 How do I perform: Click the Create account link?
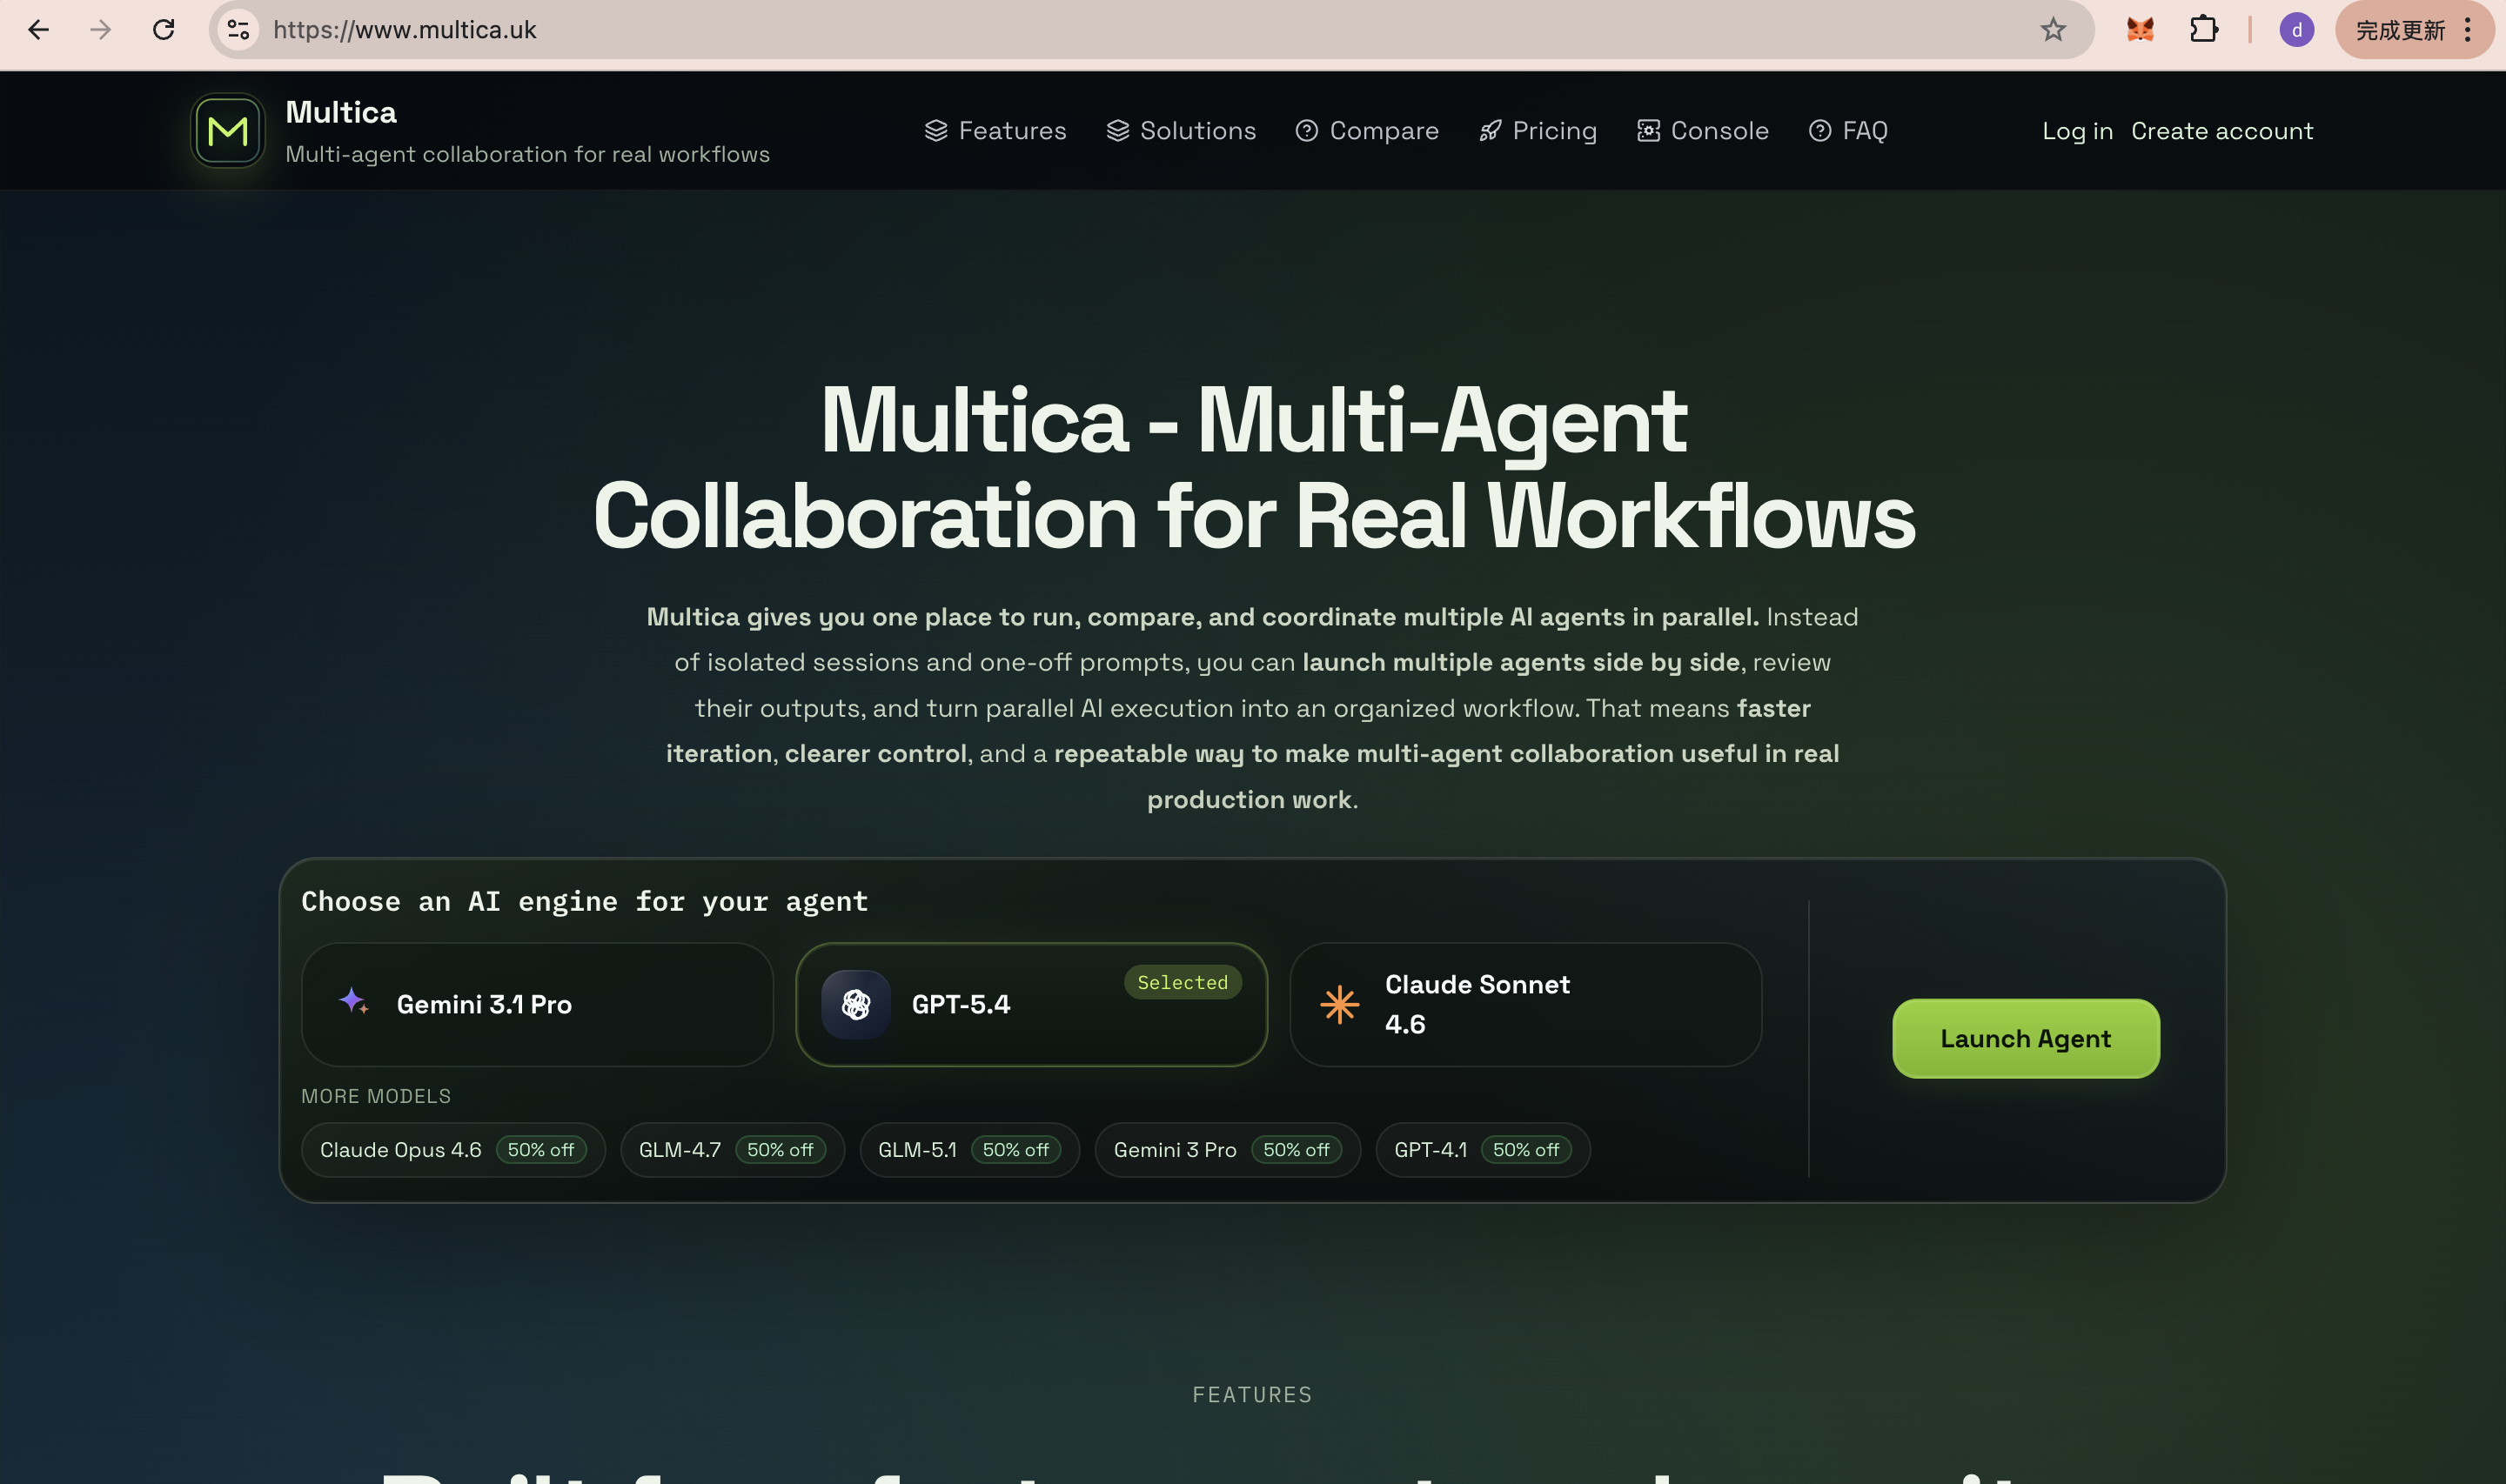[x=2221, y=130]
